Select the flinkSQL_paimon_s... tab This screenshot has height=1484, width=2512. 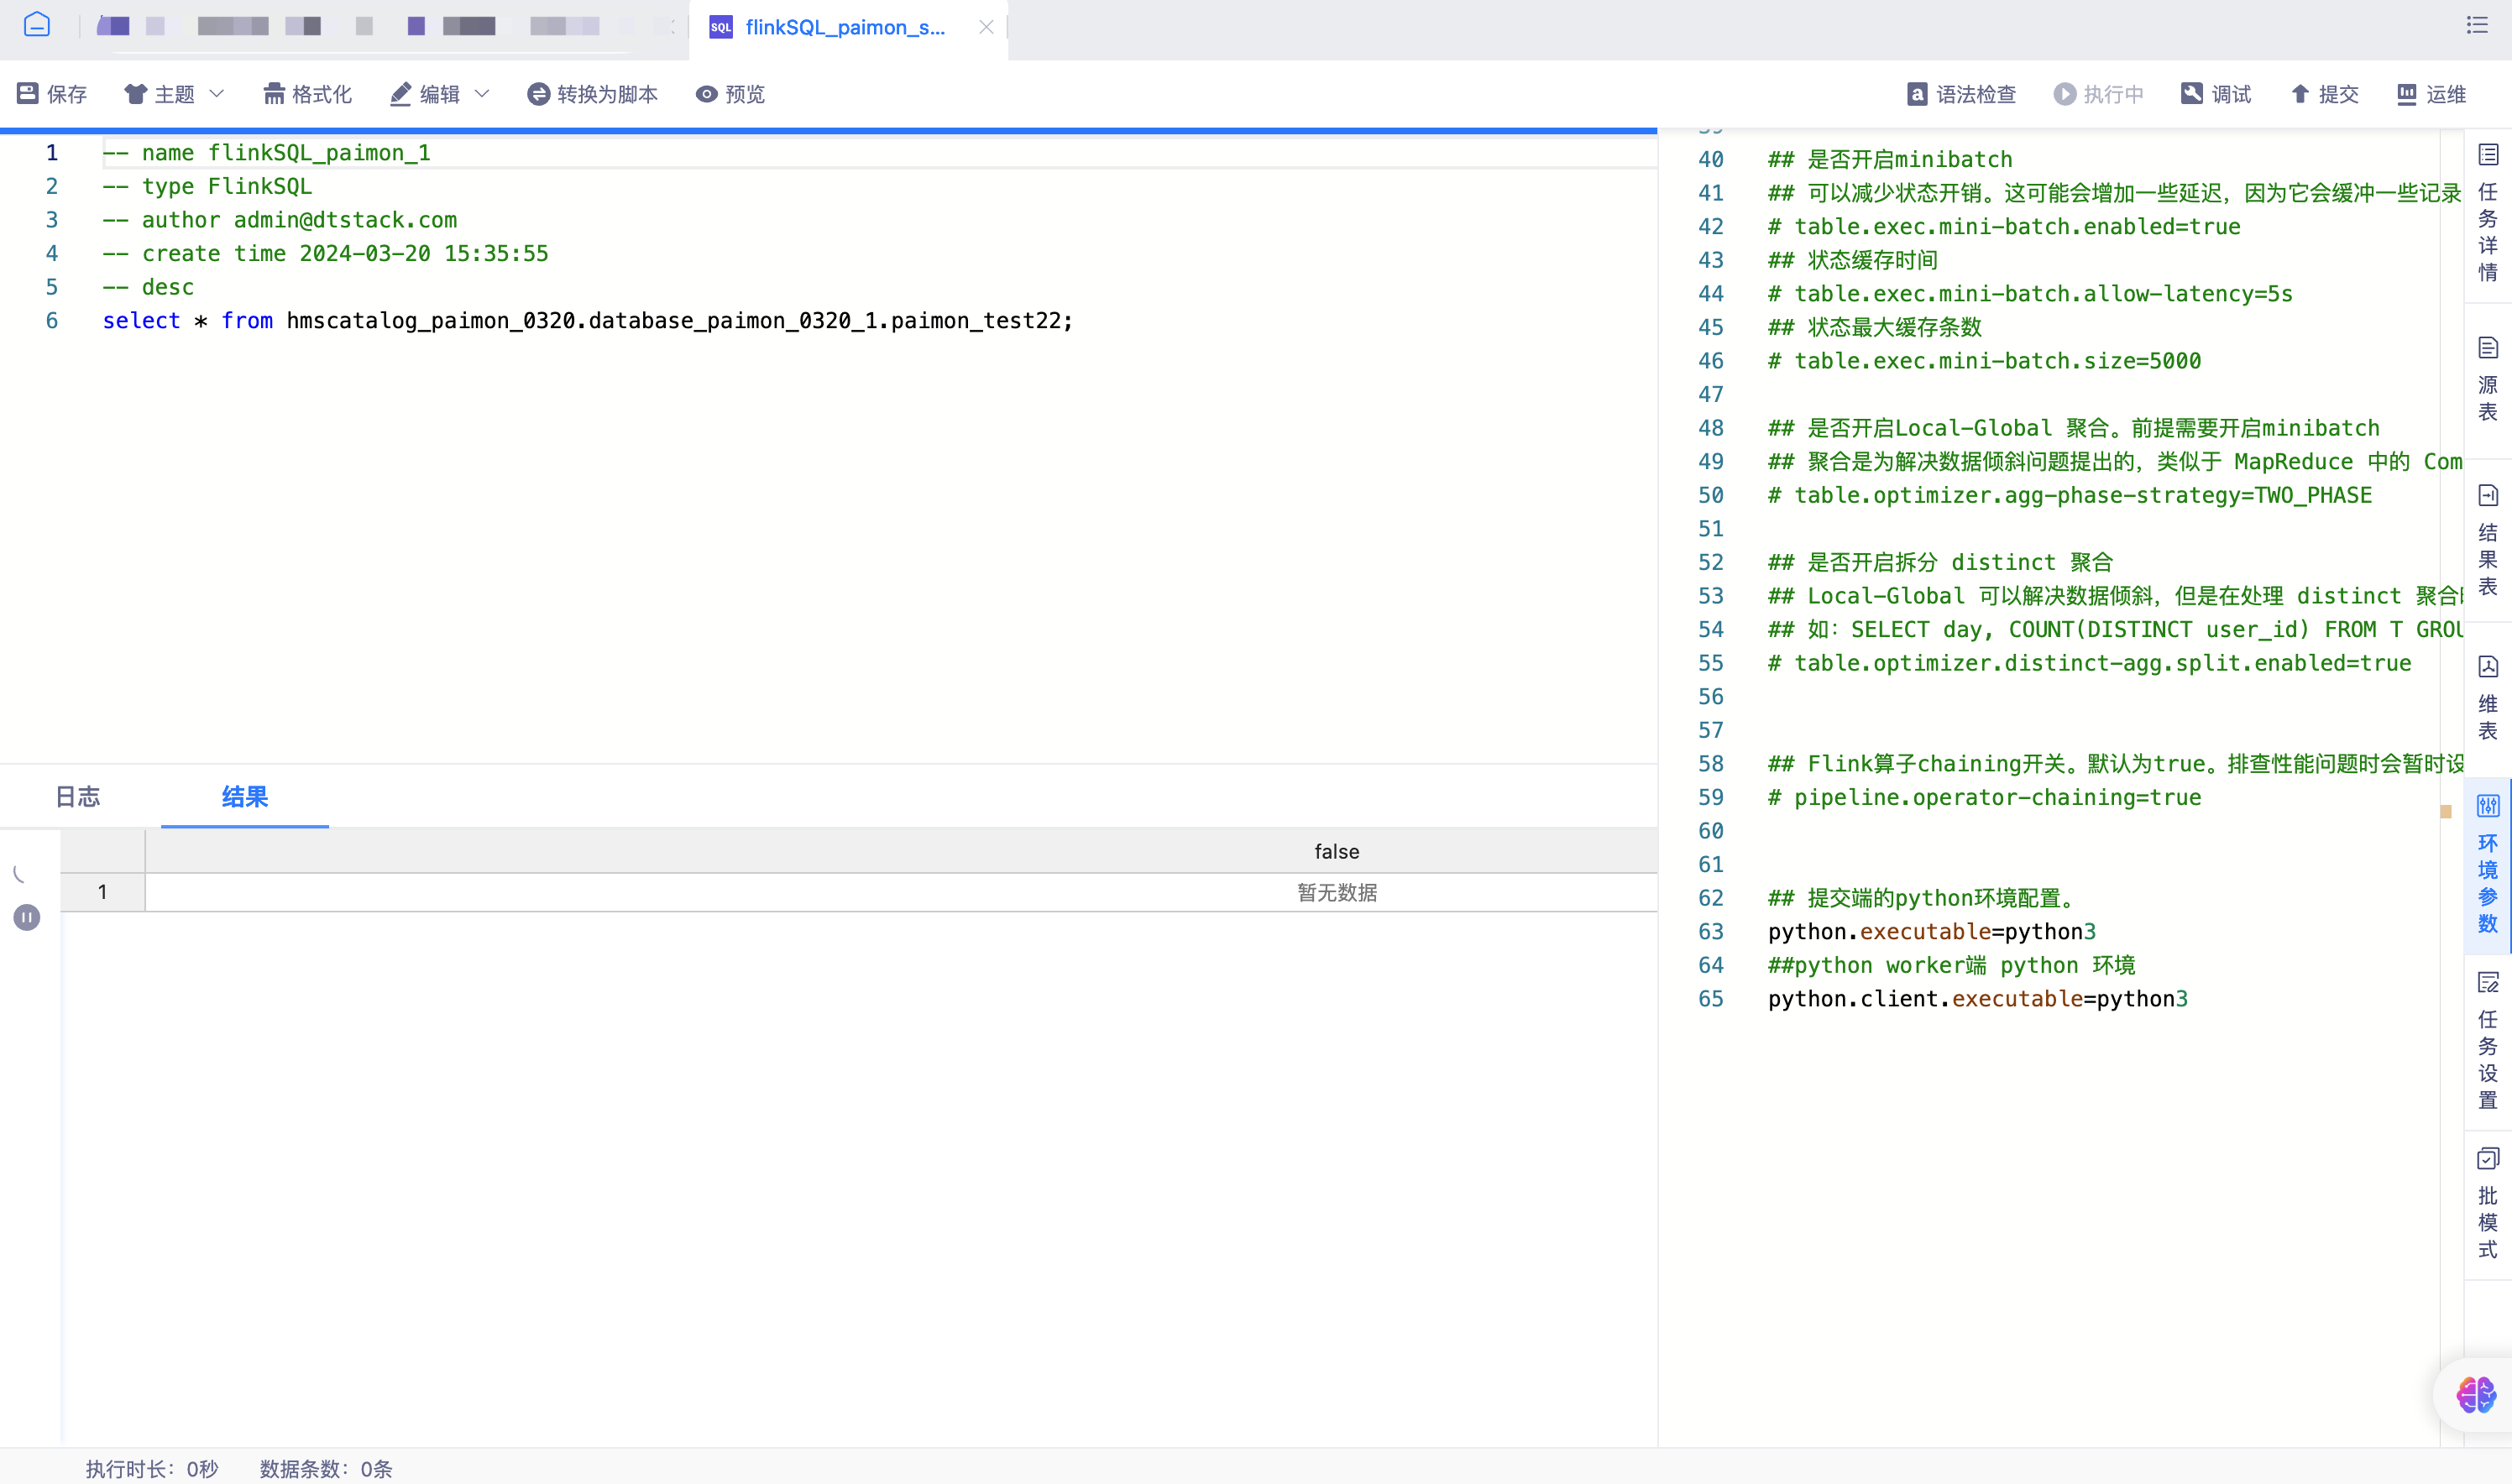846,27
